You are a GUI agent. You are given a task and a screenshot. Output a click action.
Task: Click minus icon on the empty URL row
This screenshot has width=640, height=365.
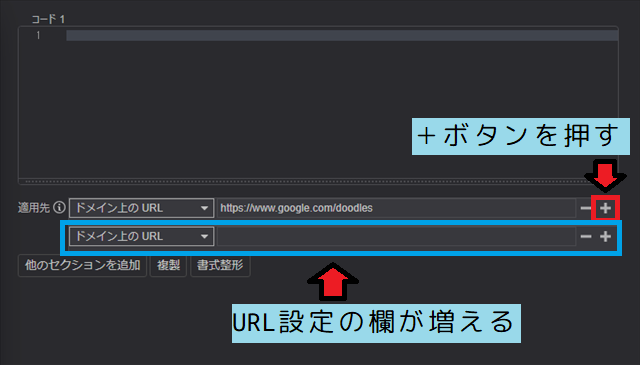coord(586,236)
